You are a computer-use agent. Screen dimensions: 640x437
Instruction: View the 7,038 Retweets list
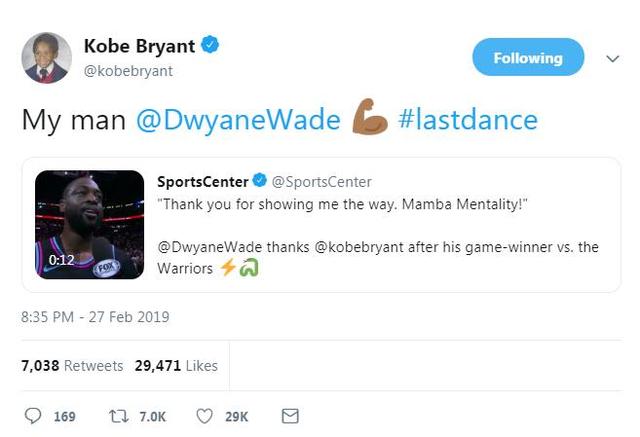tap(72, 366)
